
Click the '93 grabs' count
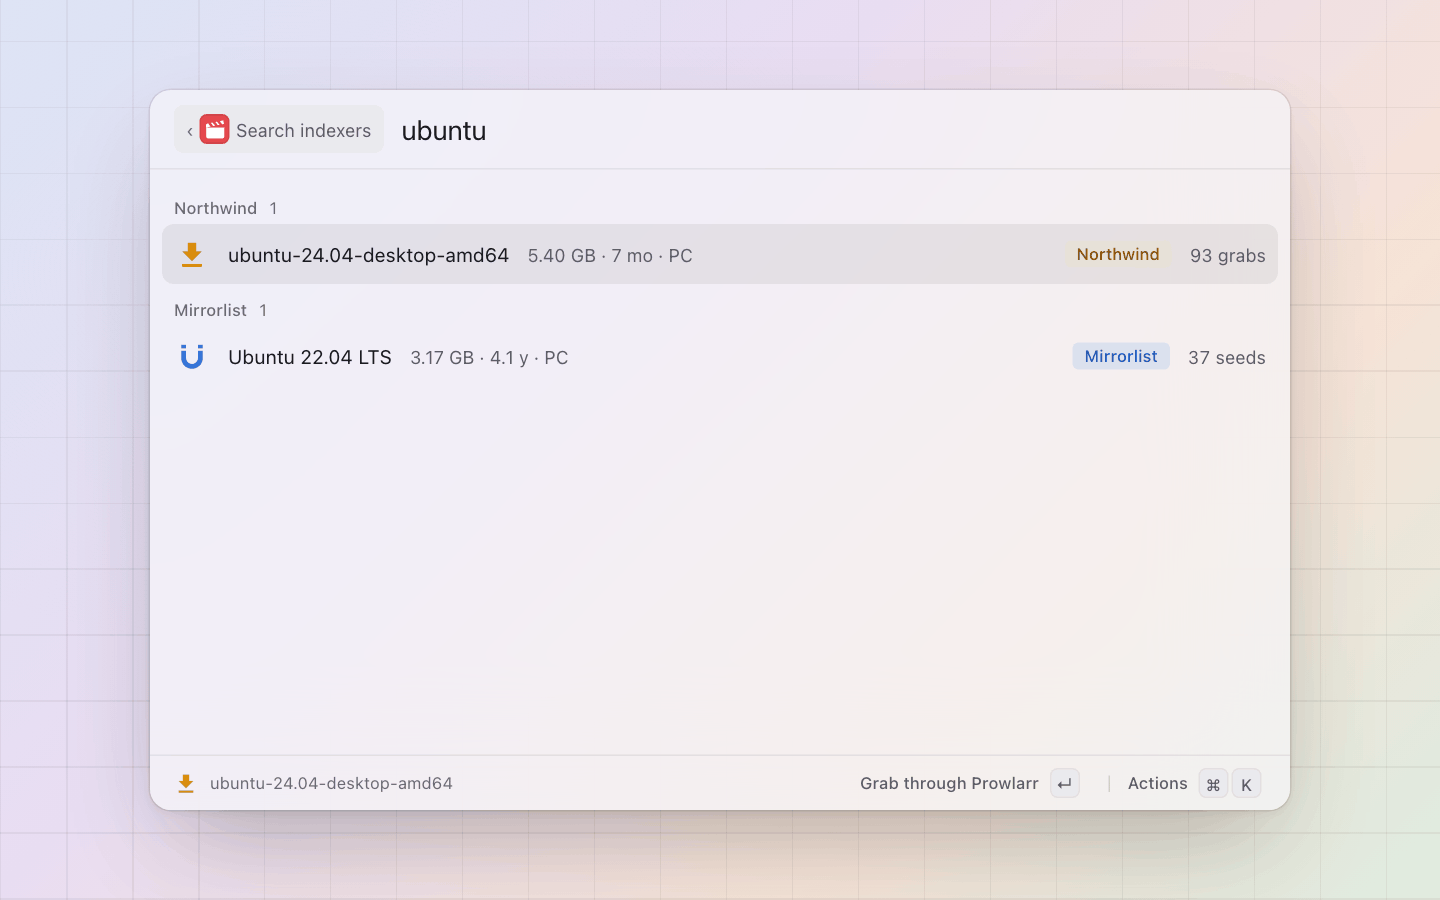pos(1227,256)
